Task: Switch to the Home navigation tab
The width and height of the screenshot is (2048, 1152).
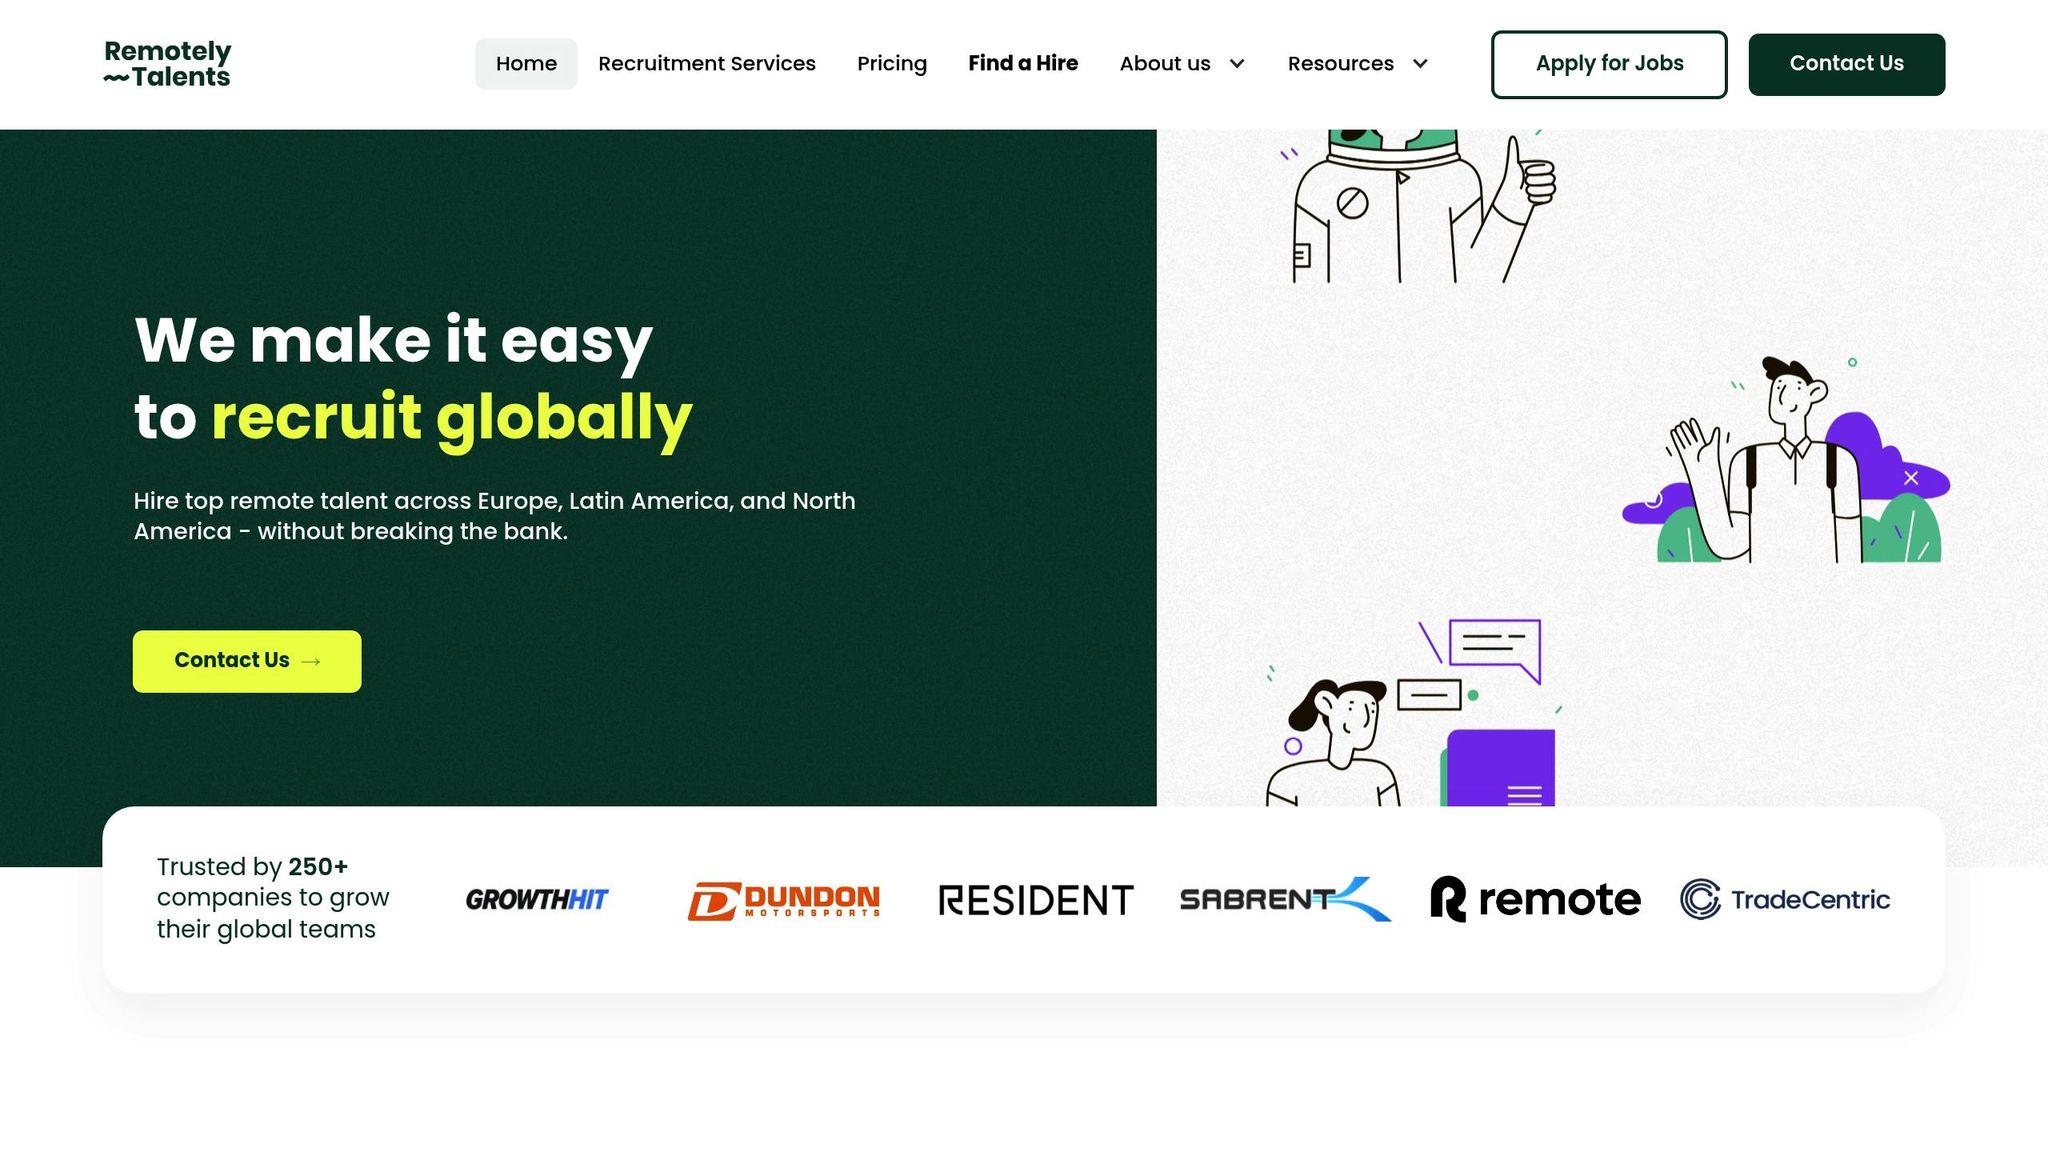Action: tap(526, 63)
